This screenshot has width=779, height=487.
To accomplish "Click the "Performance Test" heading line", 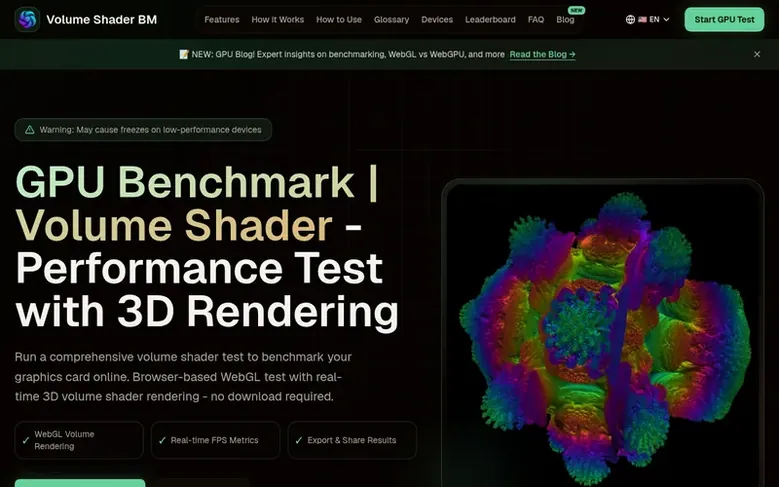I will 199,268.
